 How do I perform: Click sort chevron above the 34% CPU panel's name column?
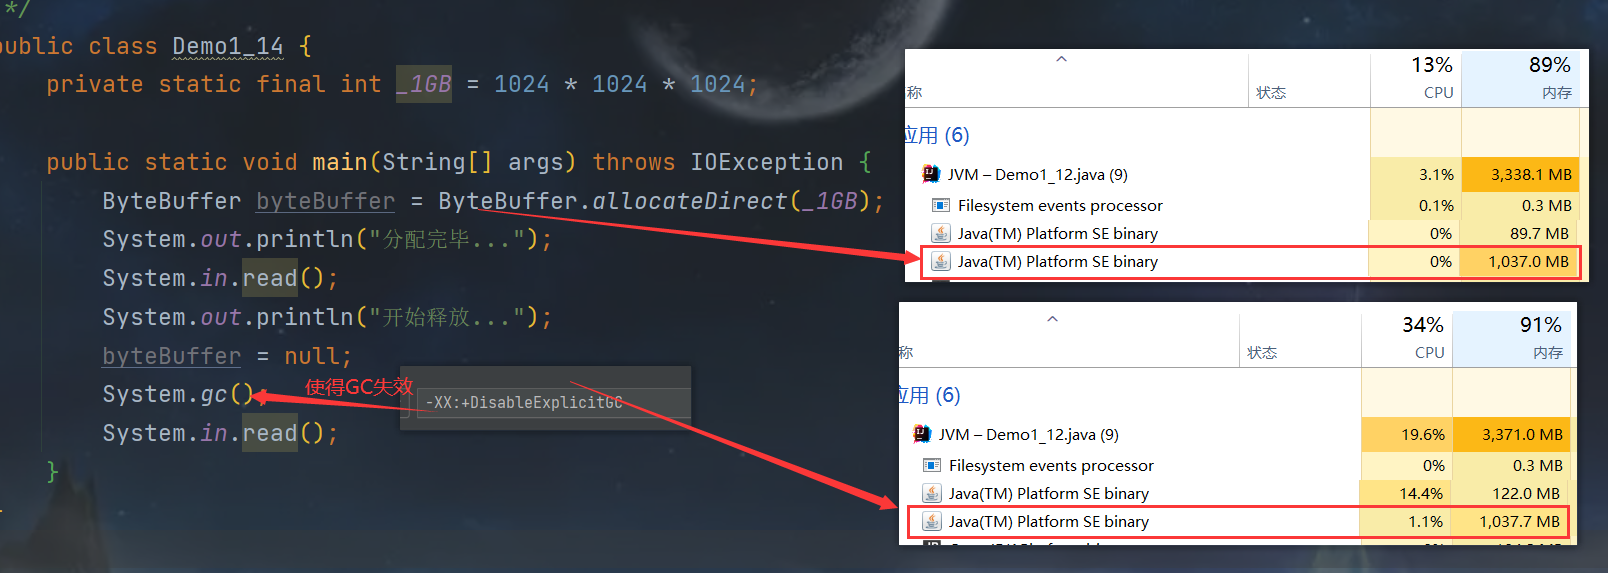(1052, 319)
